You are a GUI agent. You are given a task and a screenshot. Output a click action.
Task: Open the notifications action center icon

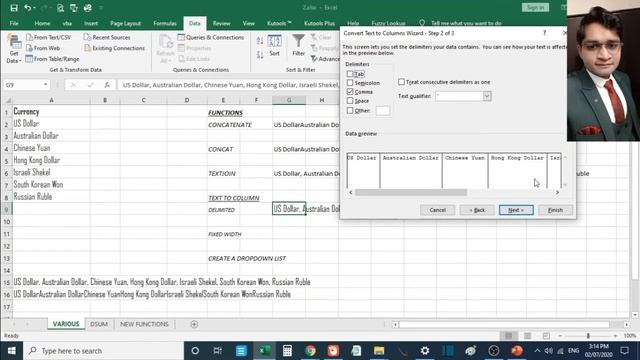tap(624, 351)
